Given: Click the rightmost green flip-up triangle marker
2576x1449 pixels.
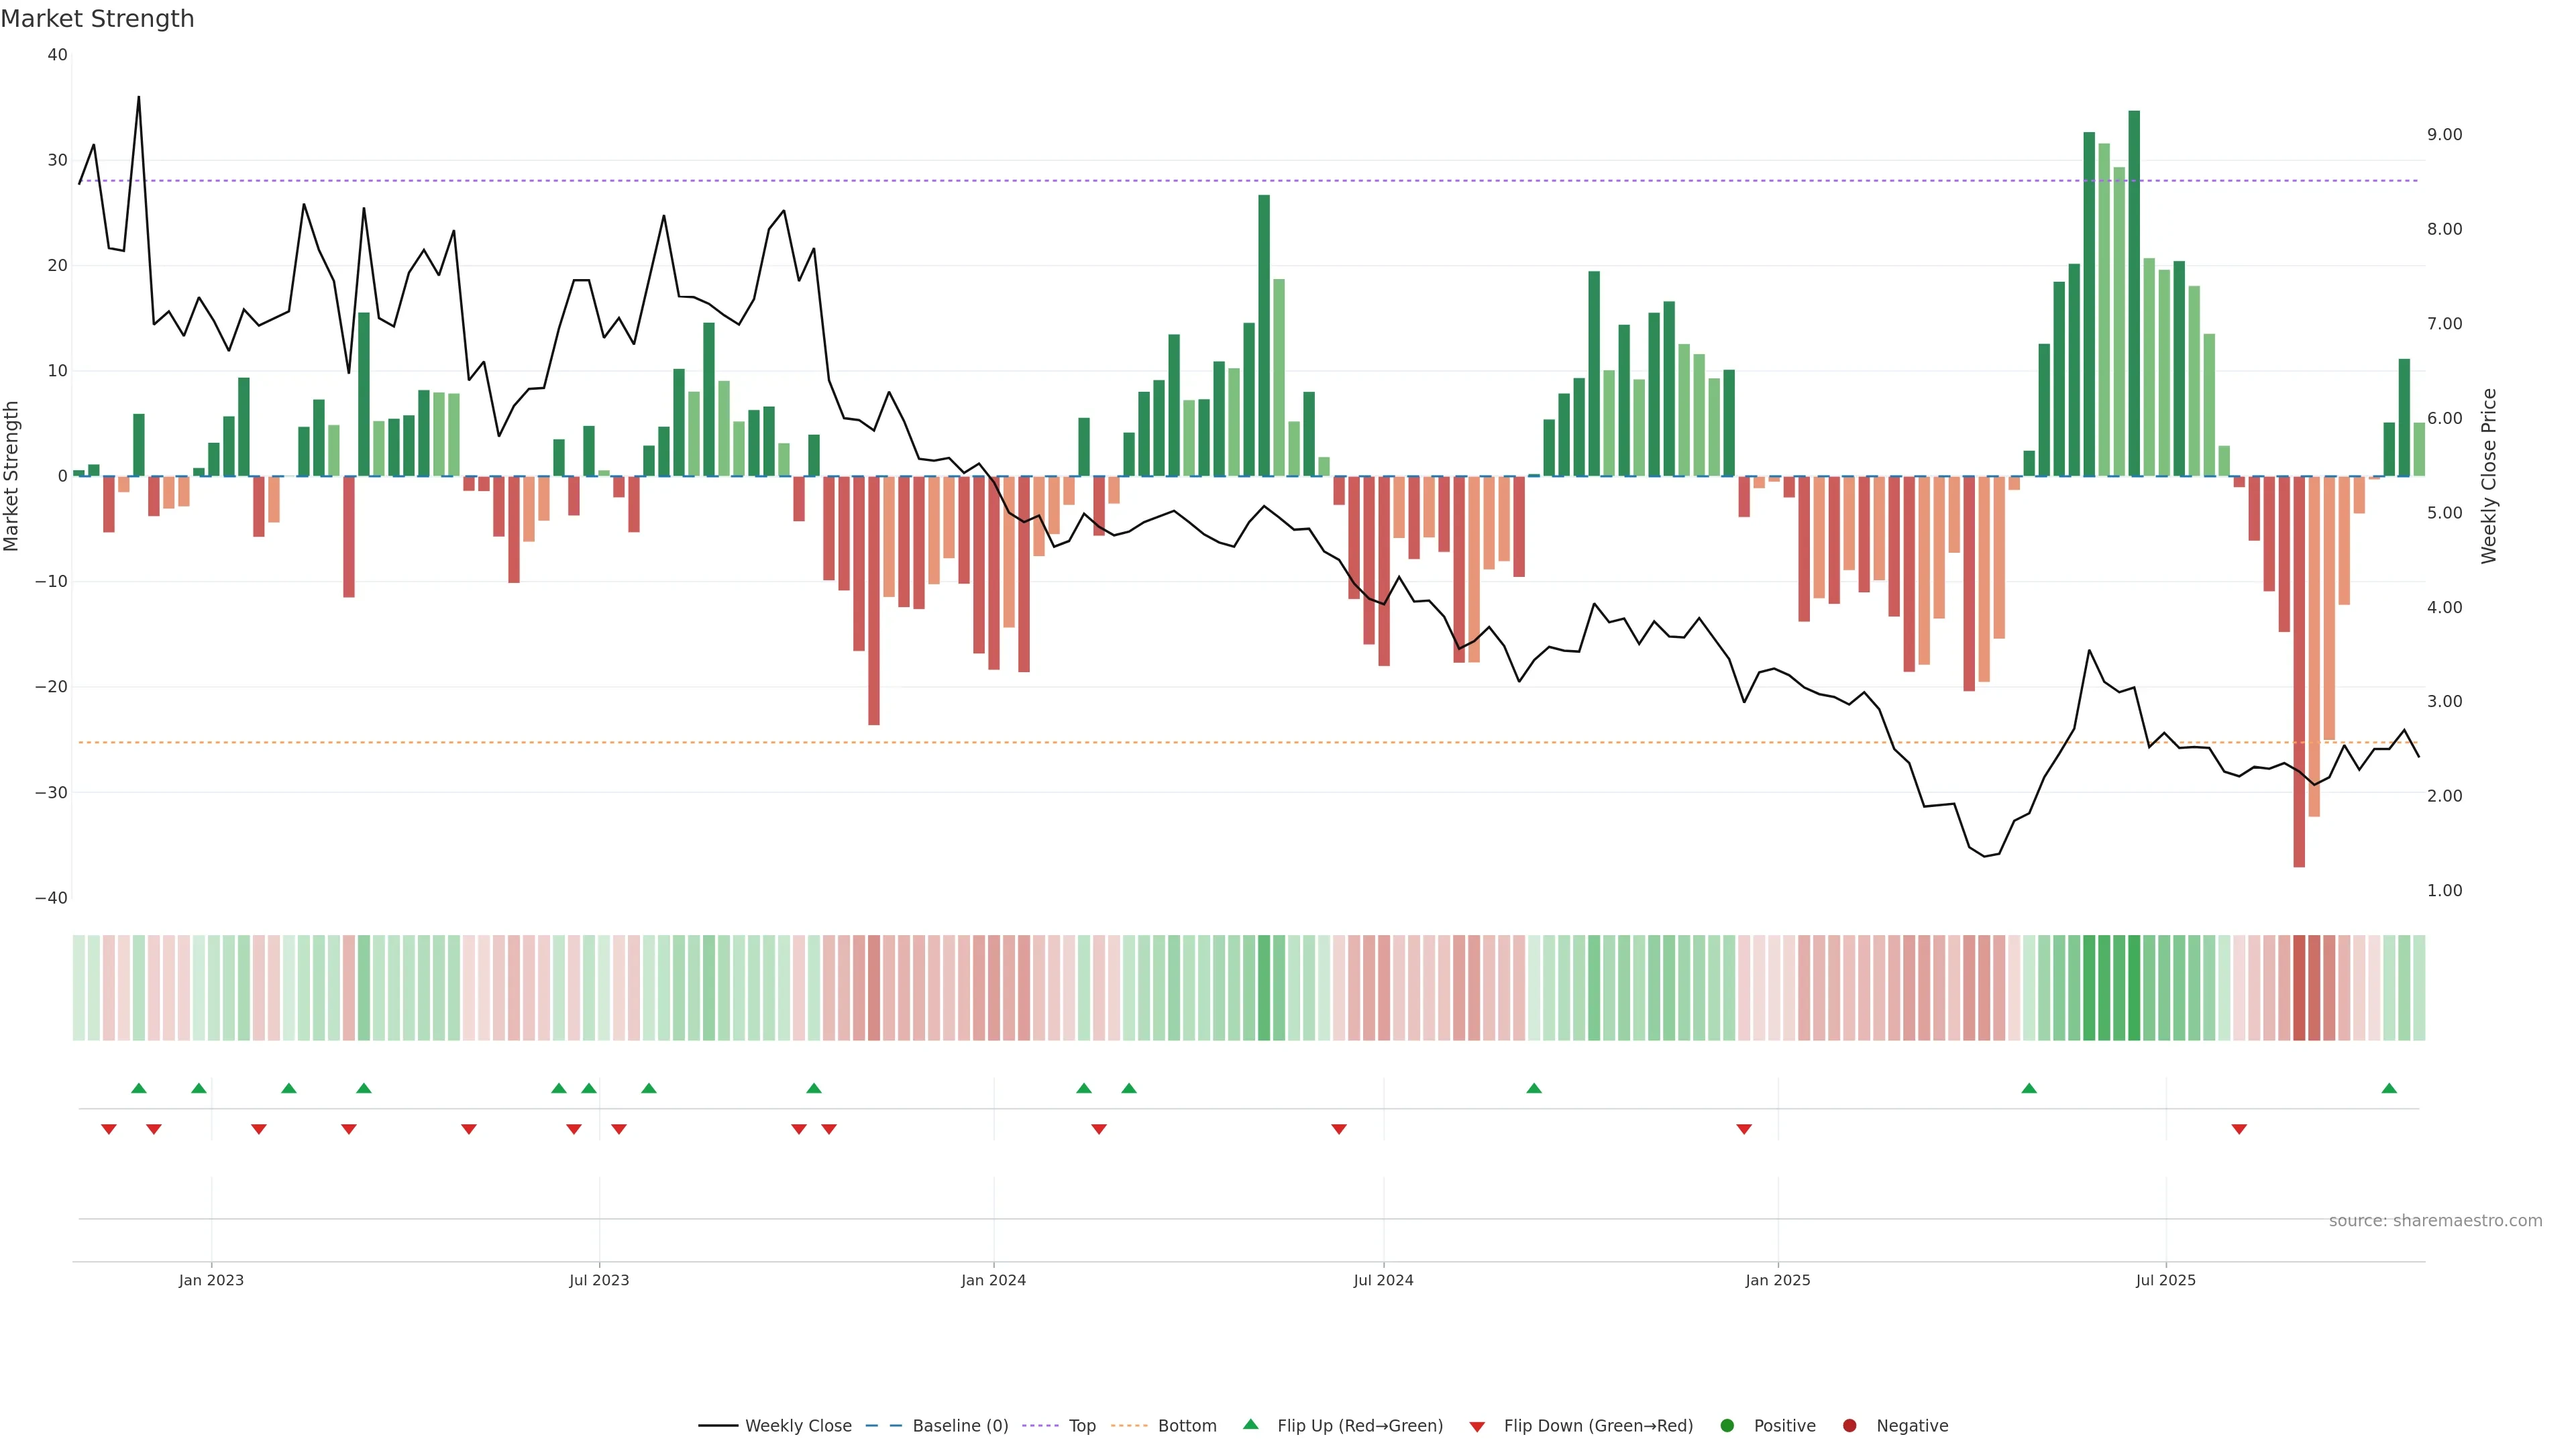Looking at the screenshot, I should [2389, 1088].
